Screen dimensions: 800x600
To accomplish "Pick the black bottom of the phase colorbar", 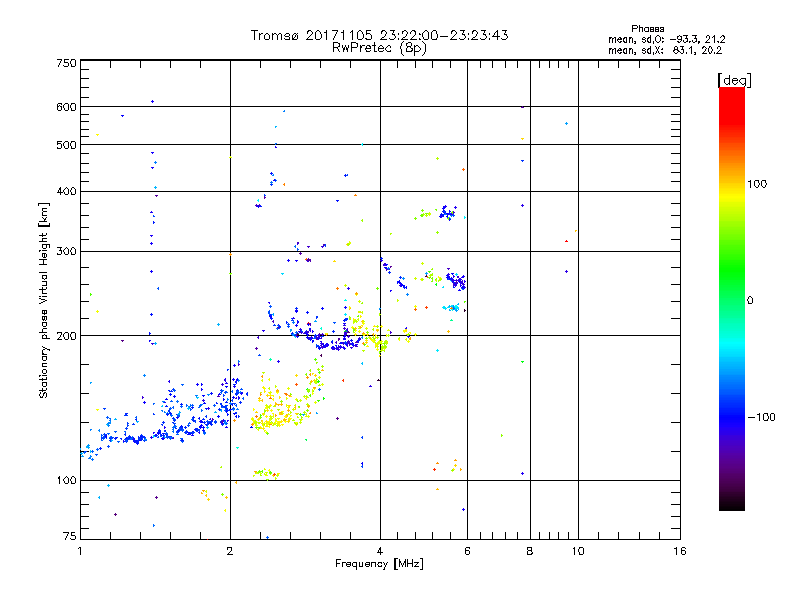I will point(732,503).
